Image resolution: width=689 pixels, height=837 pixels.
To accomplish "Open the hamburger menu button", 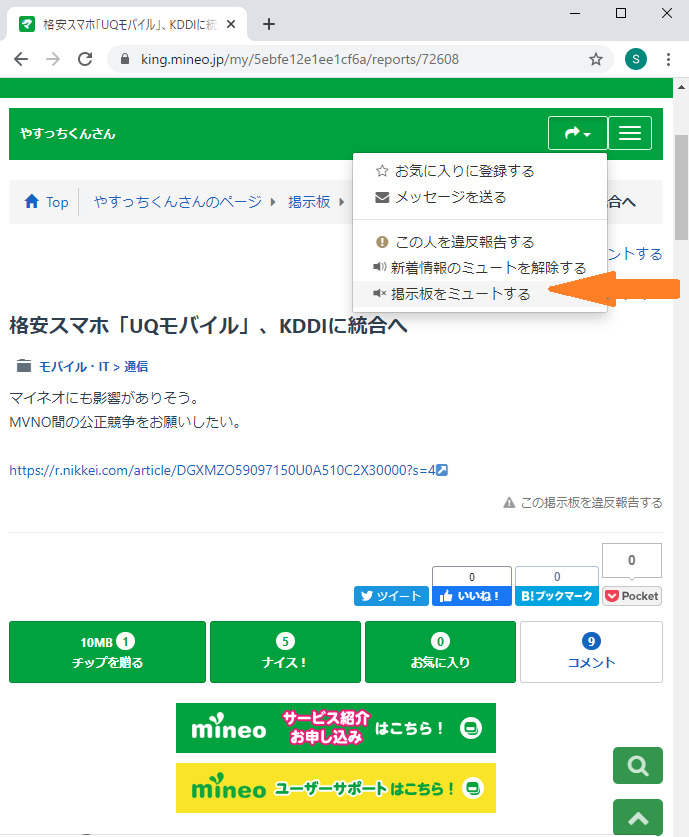I will pos(630,133).
